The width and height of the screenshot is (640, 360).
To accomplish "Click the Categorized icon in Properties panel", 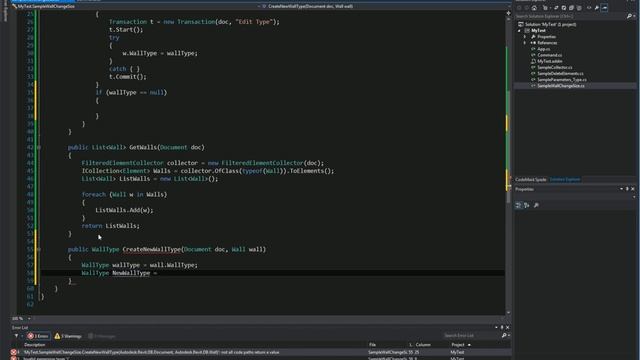I will (518, 205).
